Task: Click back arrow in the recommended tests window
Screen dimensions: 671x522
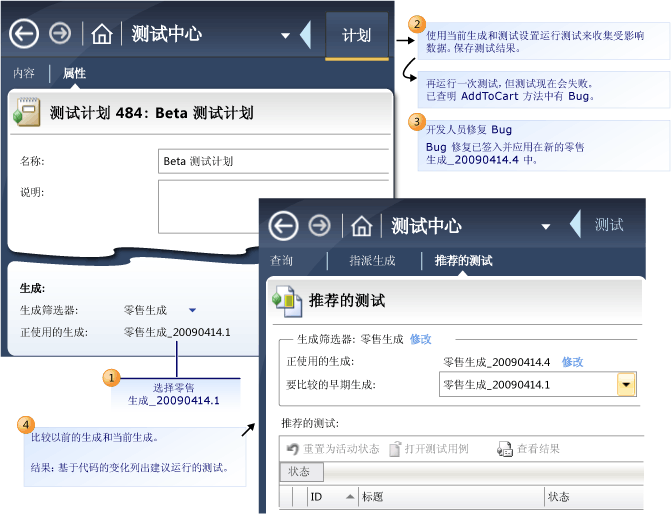Action: click(283, 225)
